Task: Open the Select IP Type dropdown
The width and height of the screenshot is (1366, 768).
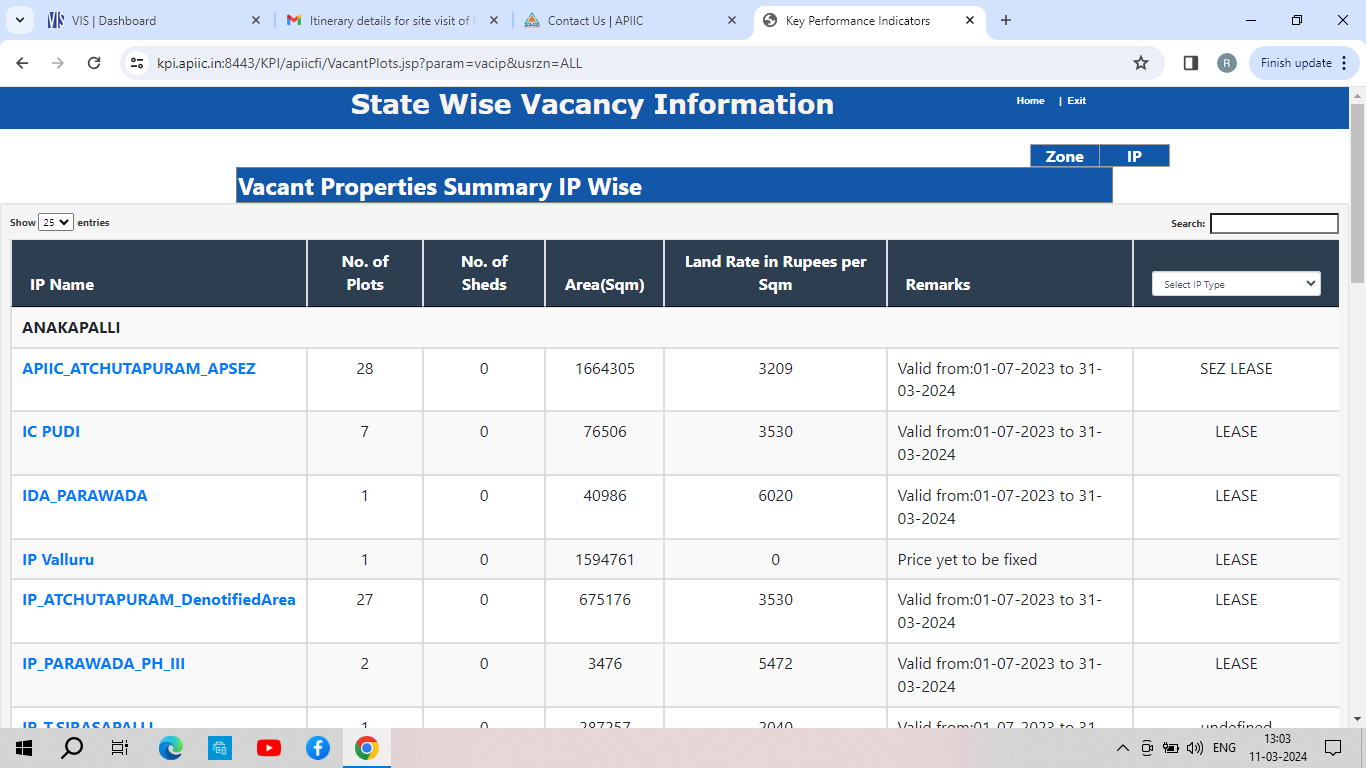Action: click(x=1236, y=284)
